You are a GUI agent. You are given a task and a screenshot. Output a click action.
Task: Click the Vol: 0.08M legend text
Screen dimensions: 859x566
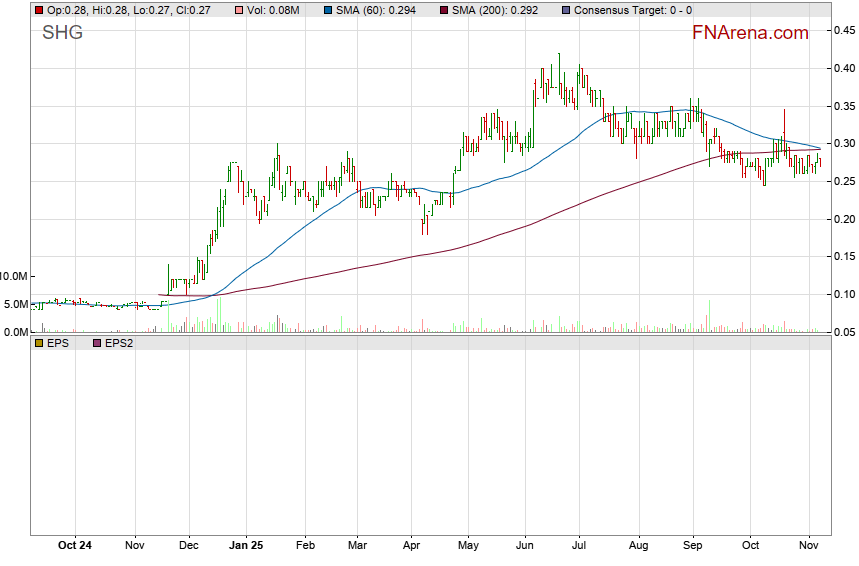pyautogui.click(x=272, y=9)
